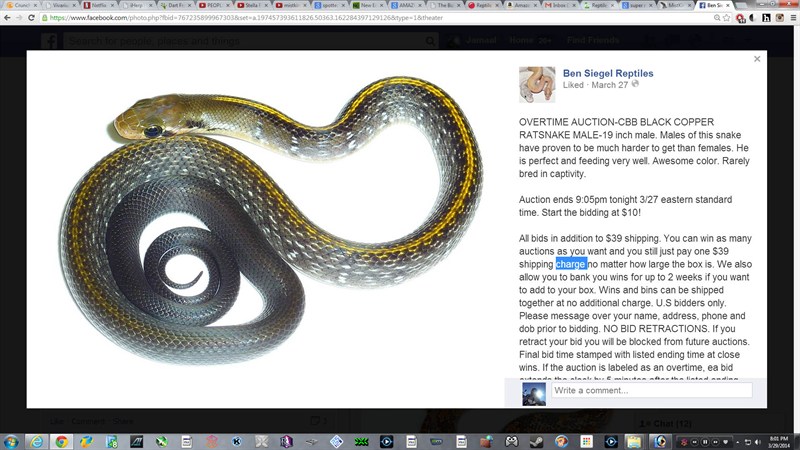The width and height of the screenshot is (800, 450).
Task: Click the Facebook search box behind the overlay
Action: pos(250,40)
